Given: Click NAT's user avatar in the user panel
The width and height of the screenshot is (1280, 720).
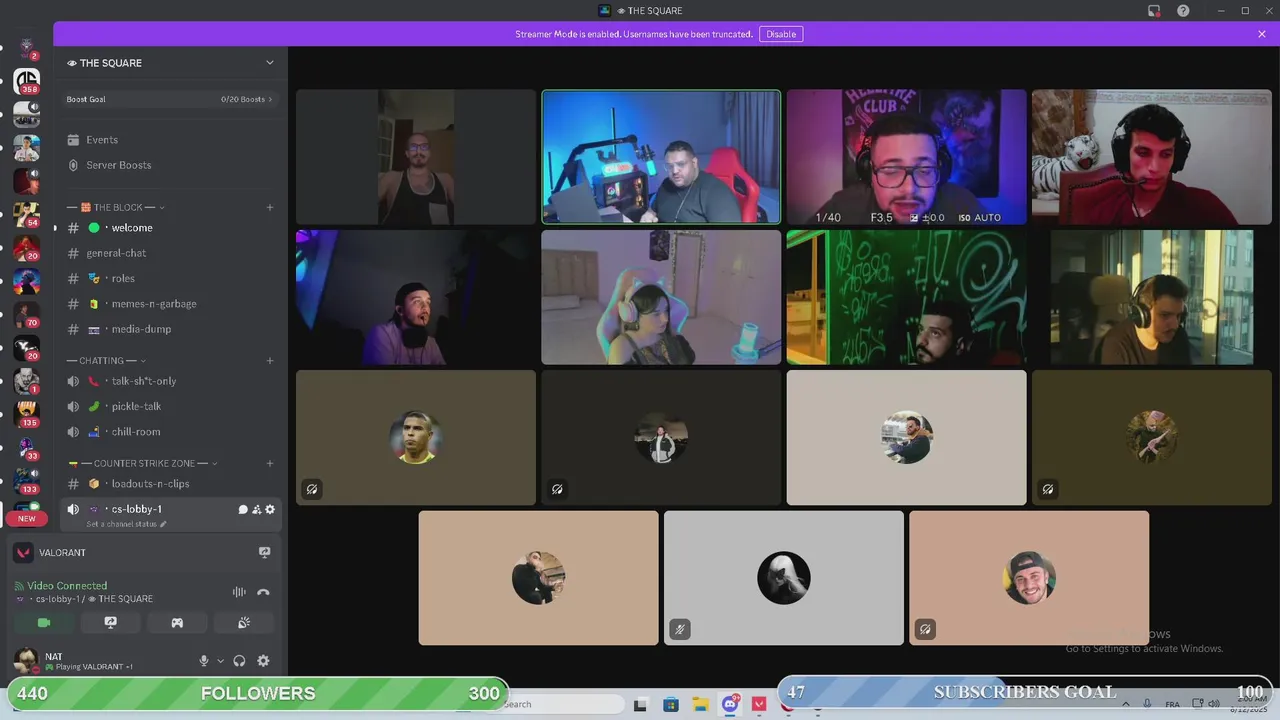Looking at the screenshot, I should point(26,661).
